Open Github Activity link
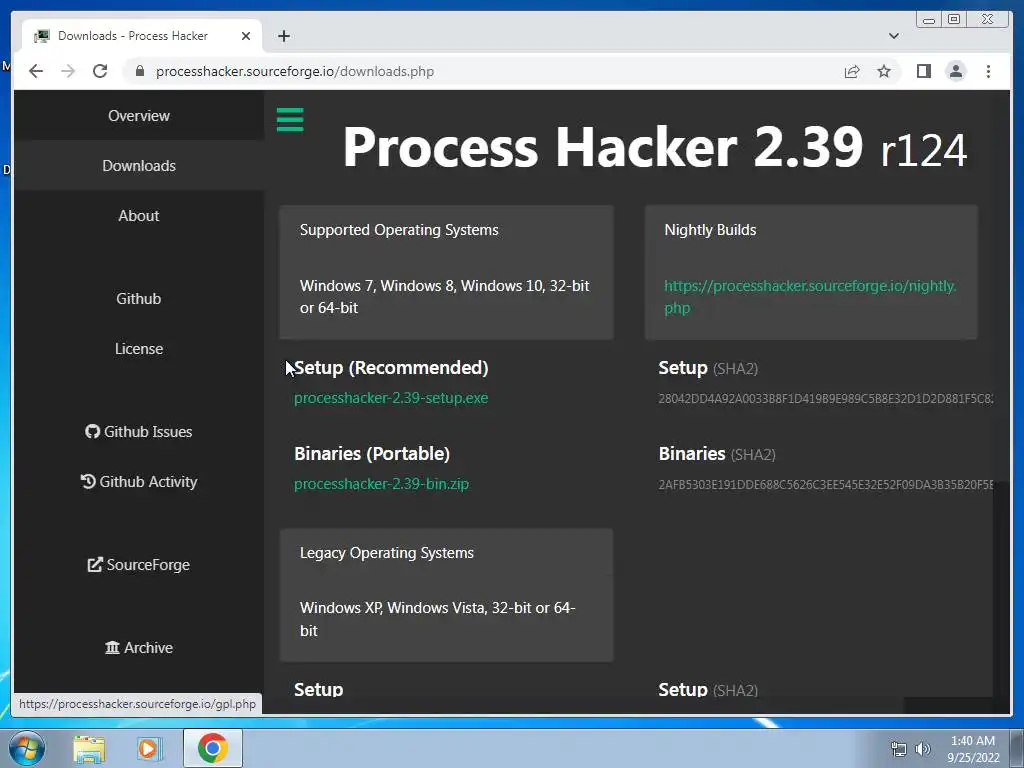1024x768 pixels. (x=138, y=481)
